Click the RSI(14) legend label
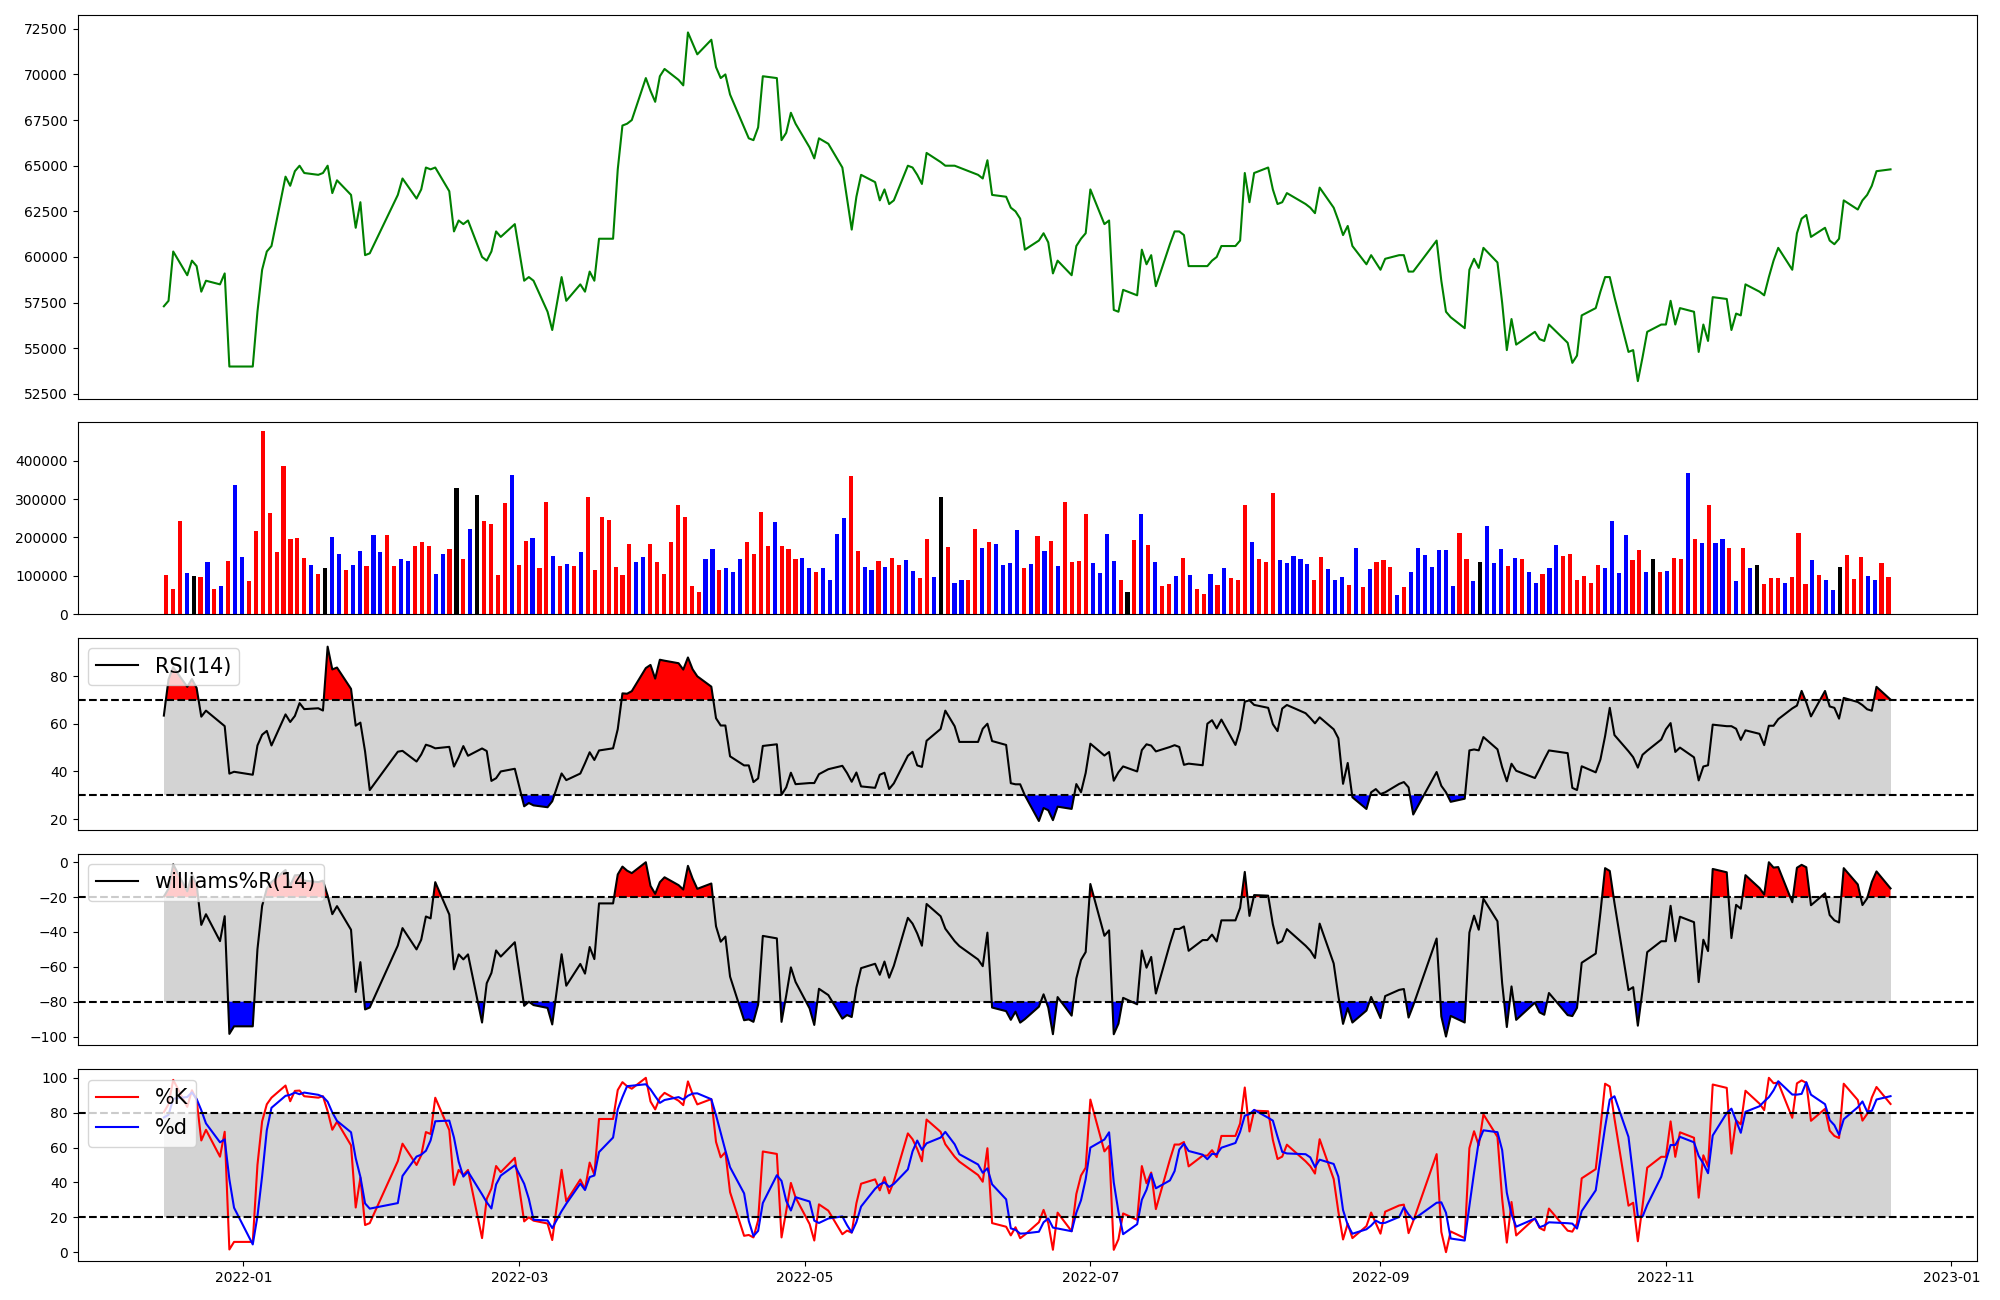2000x1300 pixels. pos(192,666)
